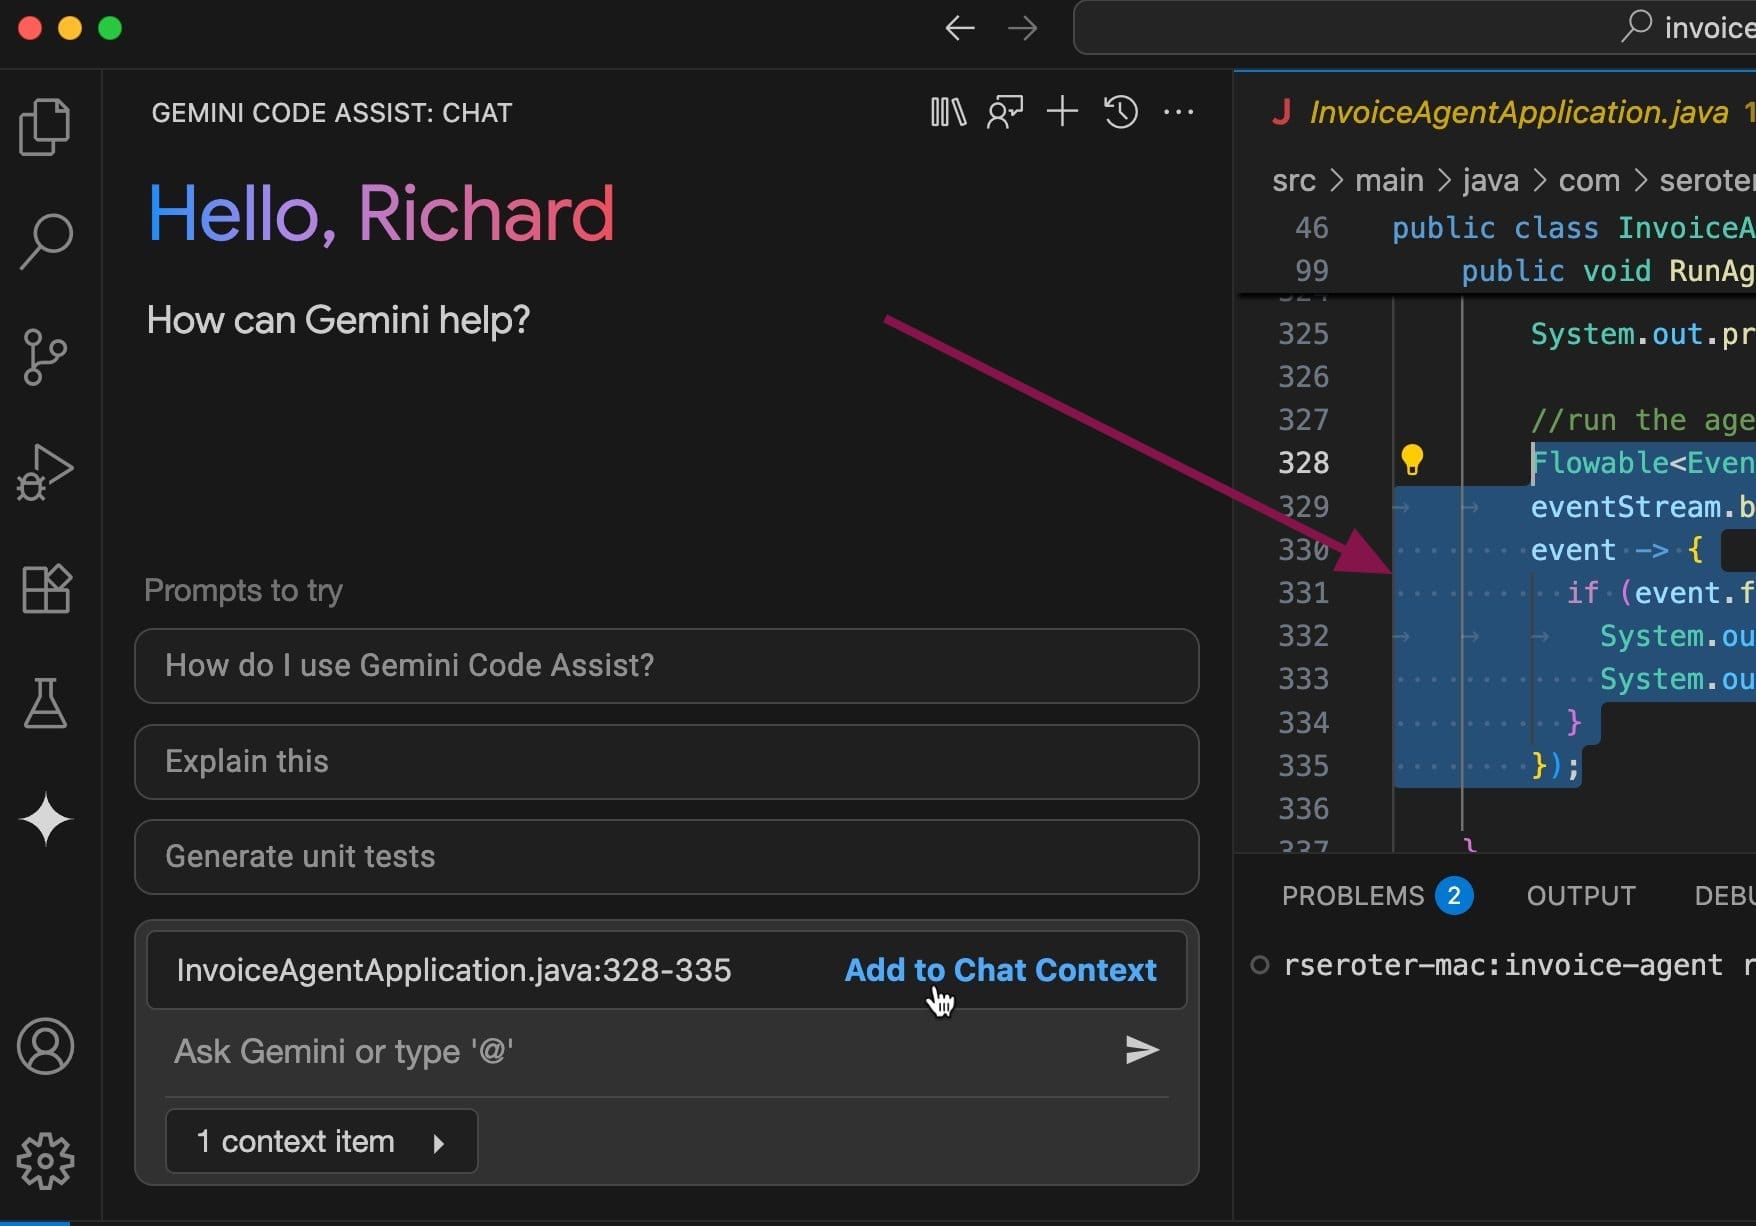Switch to the OUTPUT panel tab
The image size is (1756, 1226).
coord(1581,895)
